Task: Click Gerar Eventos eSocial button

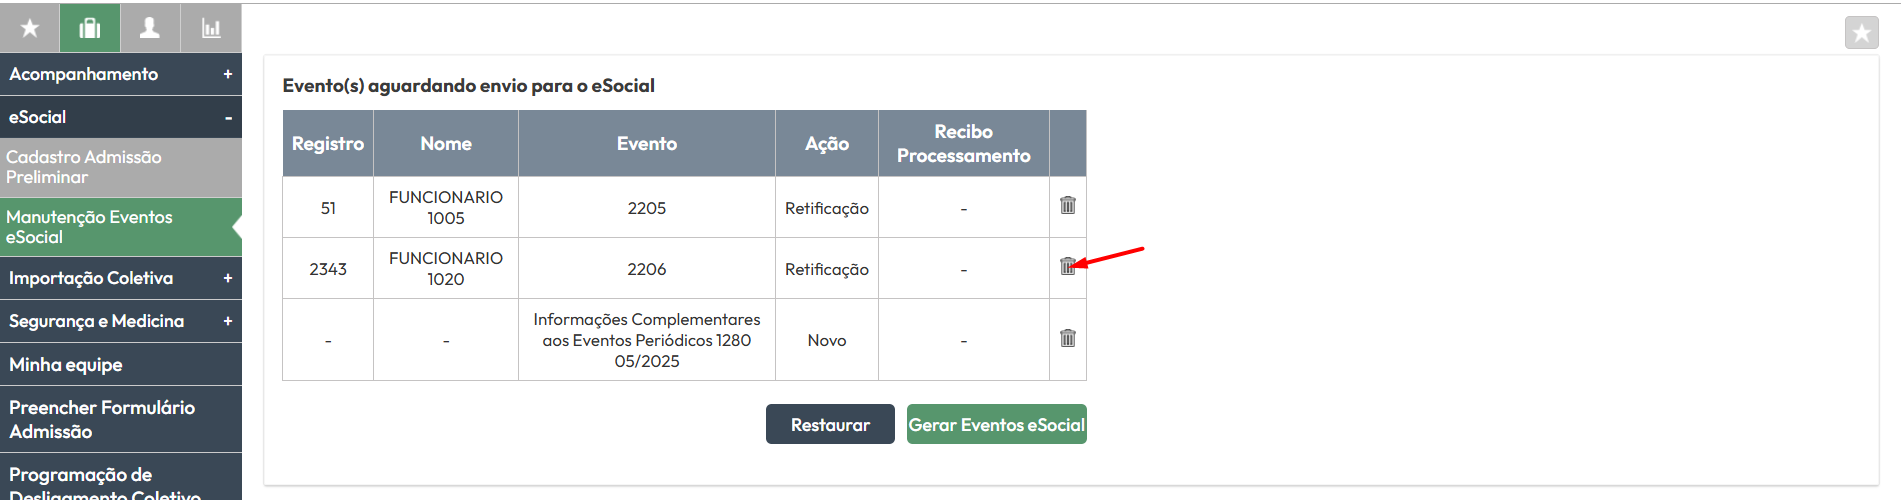Action: coord(996,424)
